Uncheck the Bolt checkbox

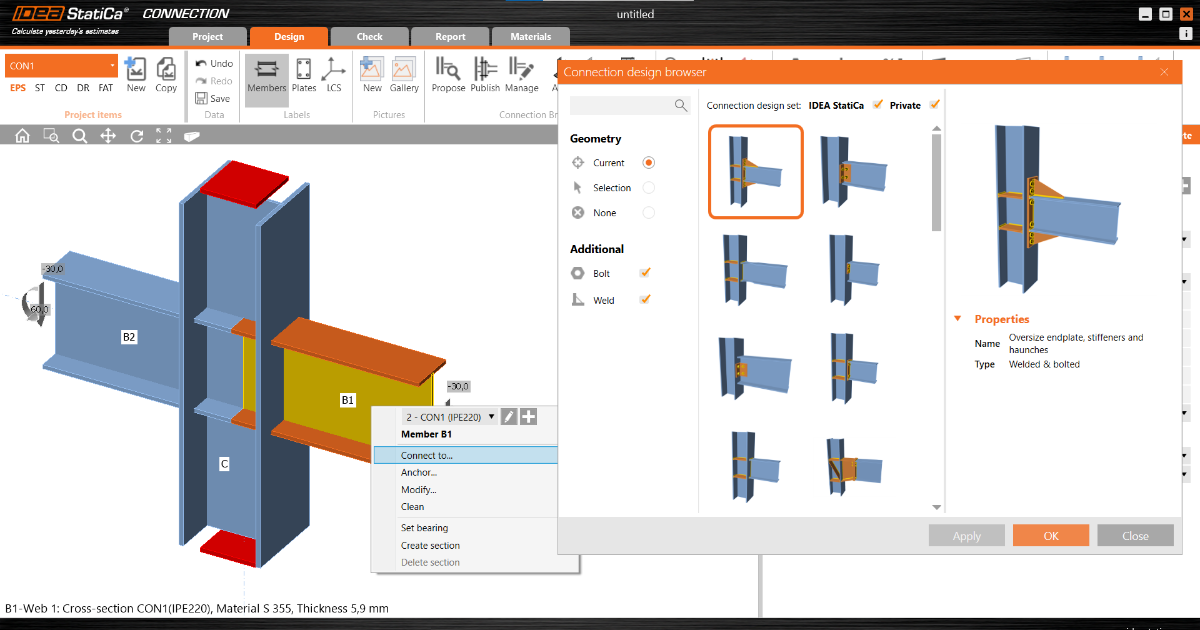click(645, 273)
